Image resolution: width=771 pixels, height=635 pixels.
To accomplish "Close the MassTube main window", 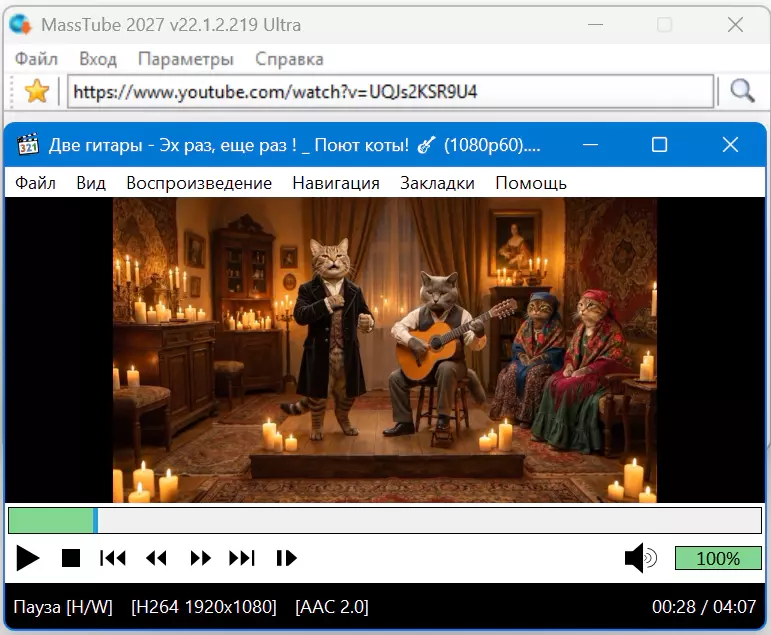I will [x=735, y=24].
